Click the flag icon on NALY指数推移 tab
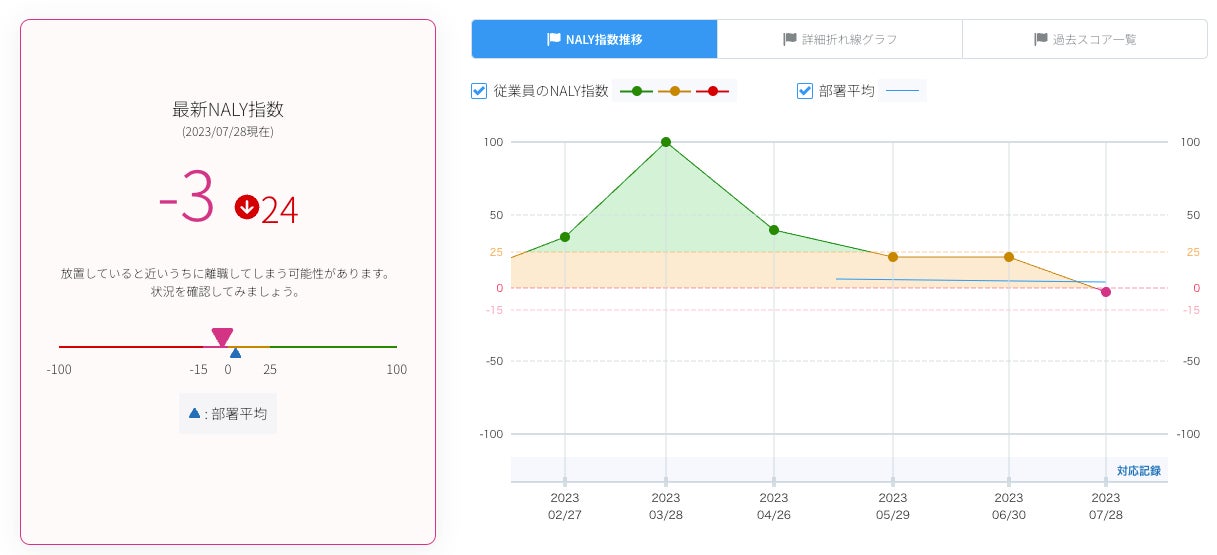 click(554, 40)
